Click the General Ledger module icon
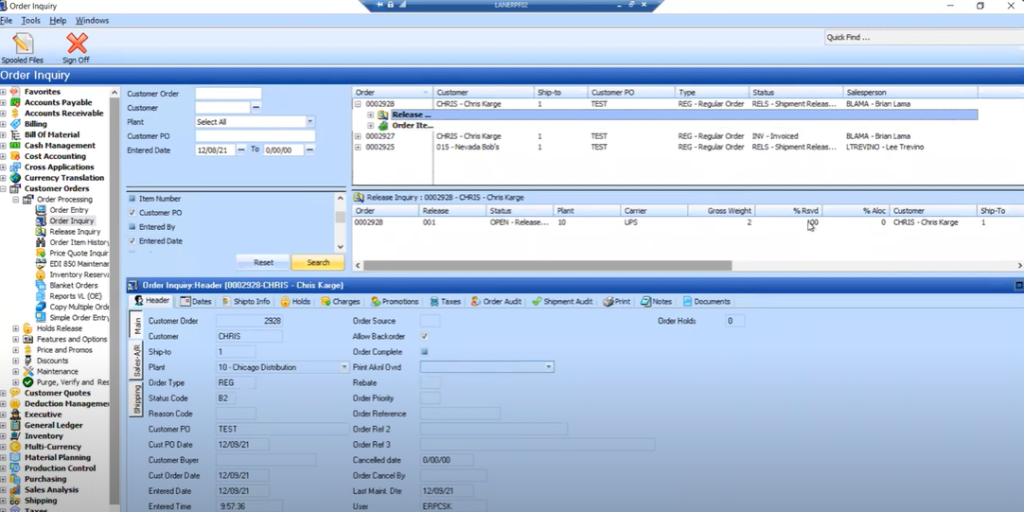 (x=15, y=425)
